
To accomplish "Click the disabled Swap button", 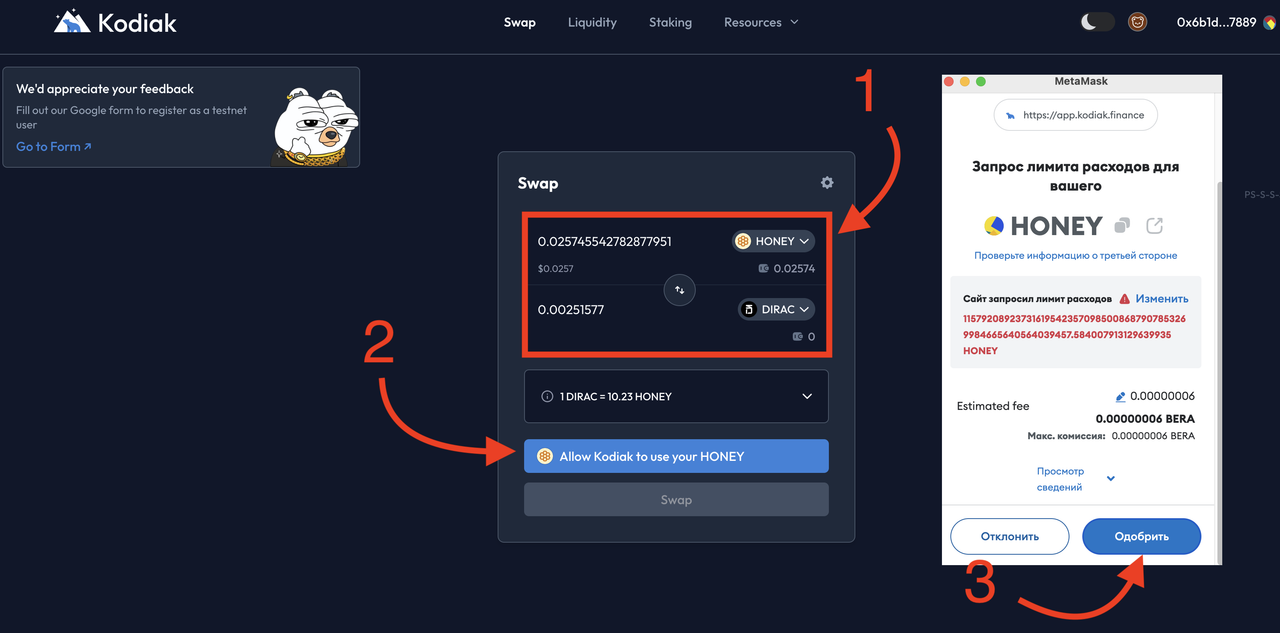I will [x=676, y=500].
